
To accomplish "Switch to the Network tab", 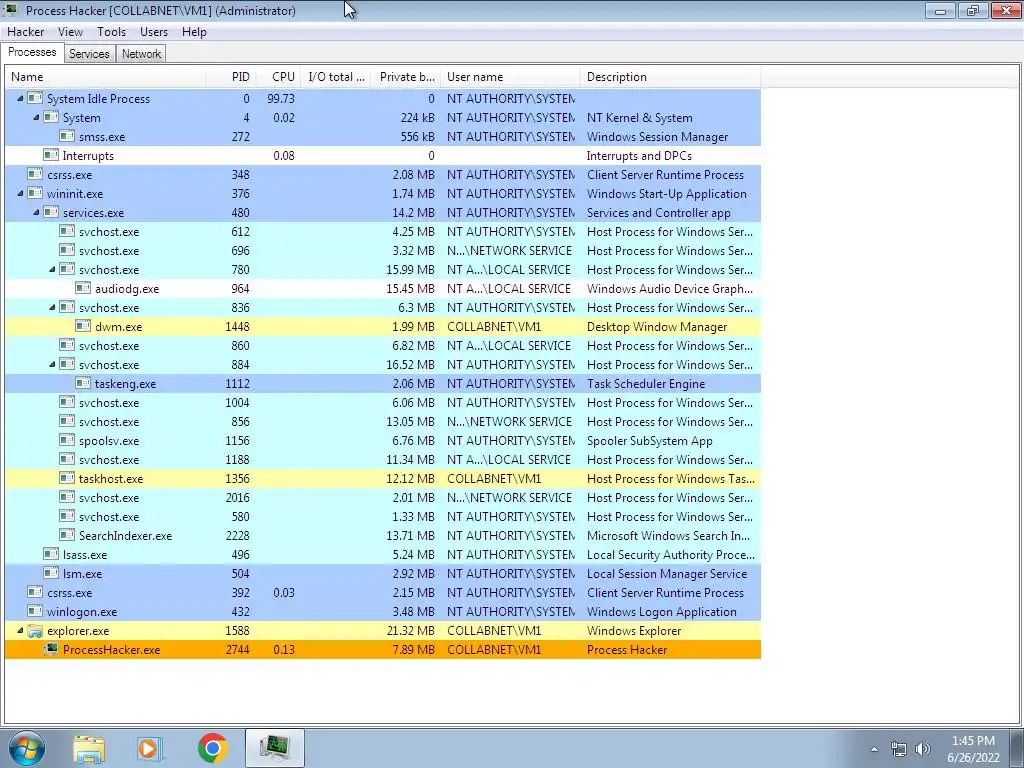I will coord(141,54).
